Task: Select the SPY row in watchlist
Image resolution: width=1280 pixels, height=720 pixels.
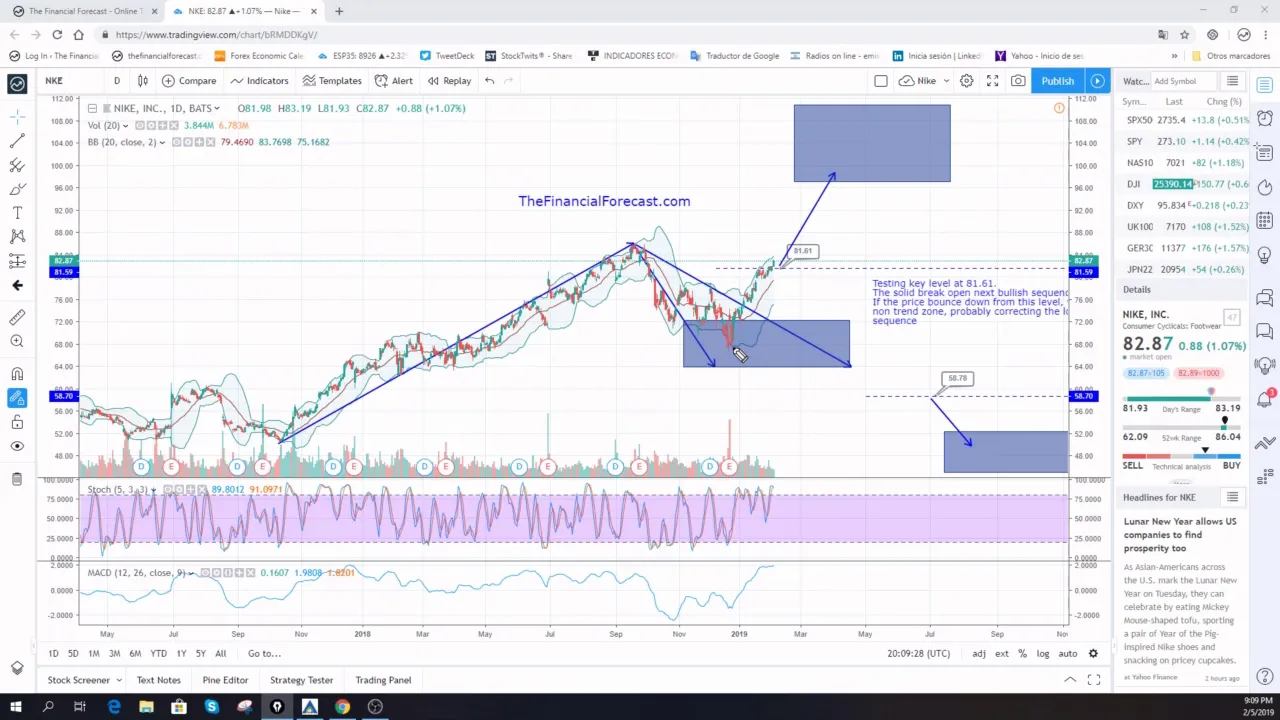Action: [1183, 141]
